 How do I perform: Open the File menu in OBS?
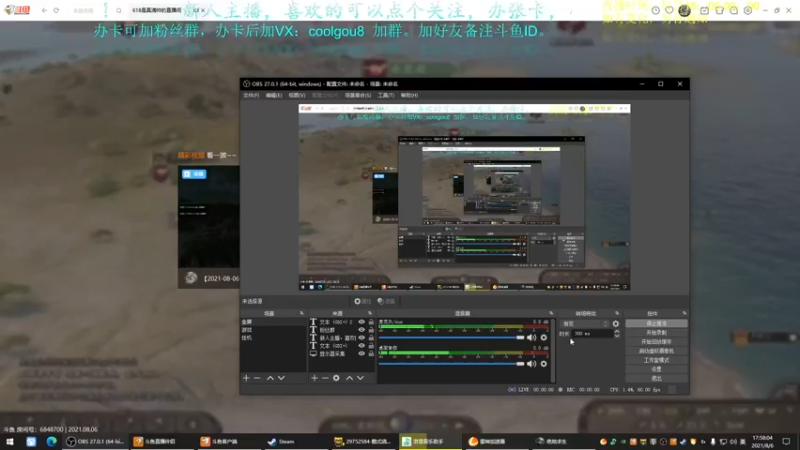click(251, 95)
